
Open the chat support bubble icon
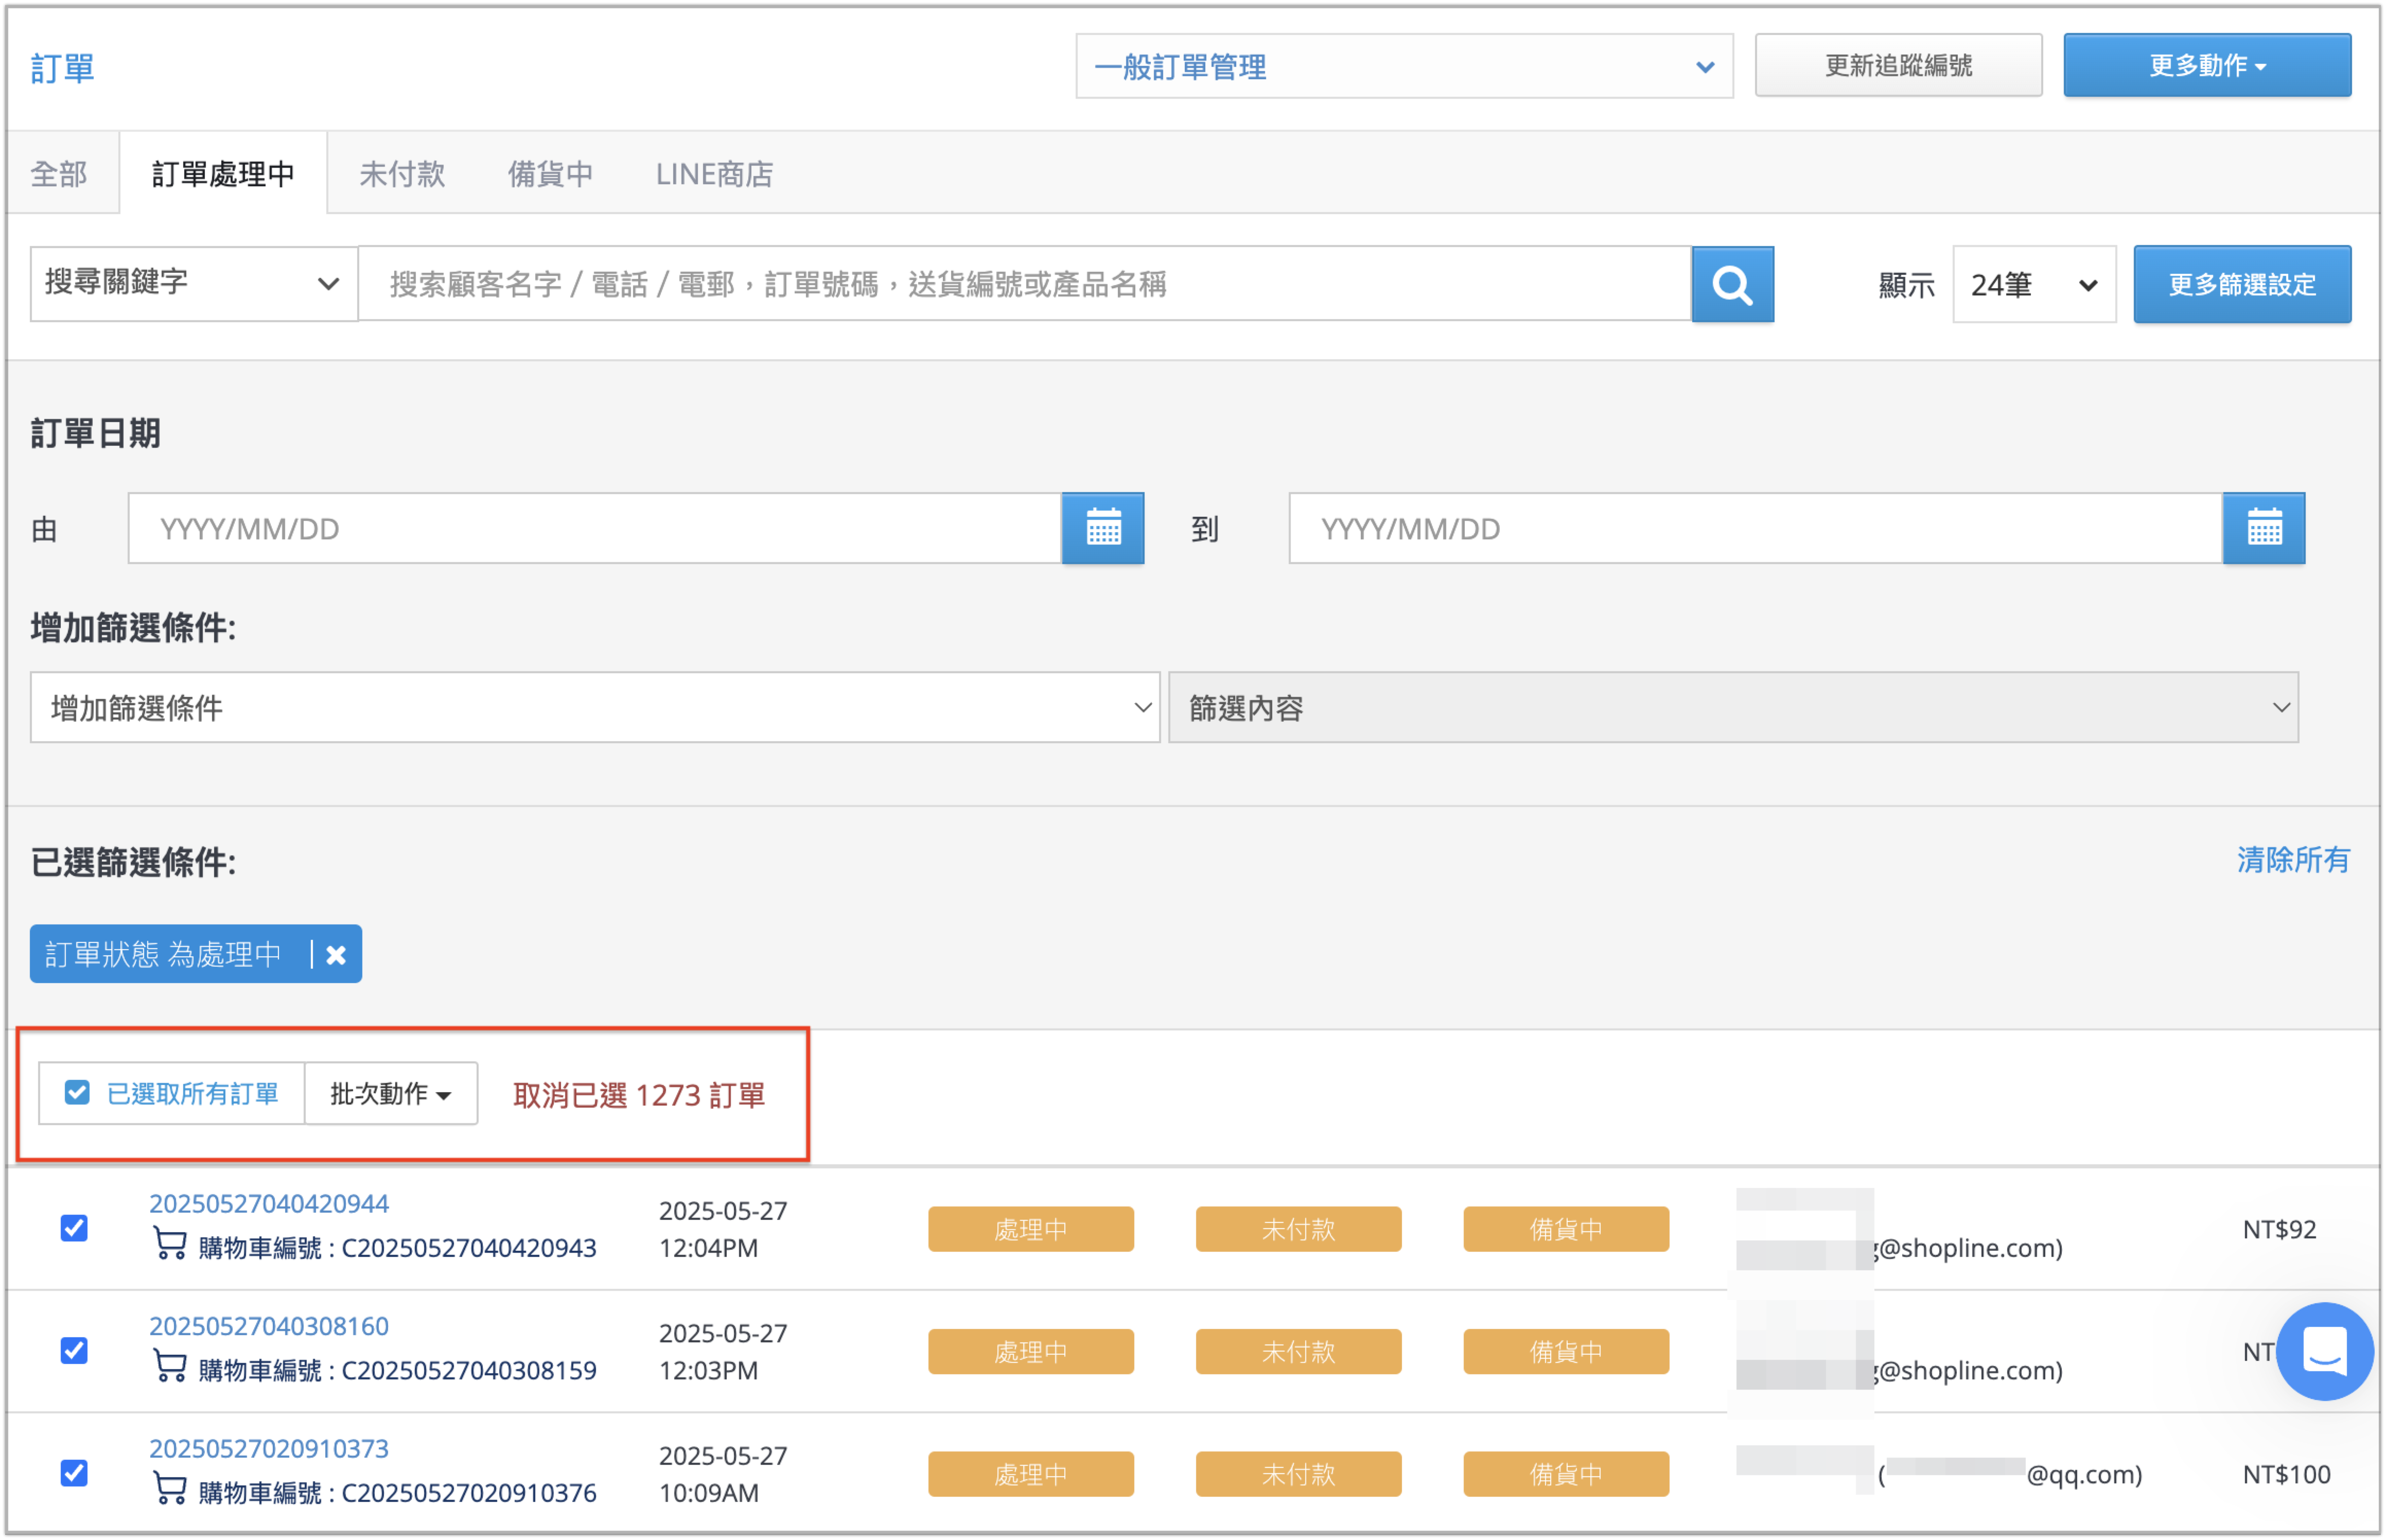2324,1351
